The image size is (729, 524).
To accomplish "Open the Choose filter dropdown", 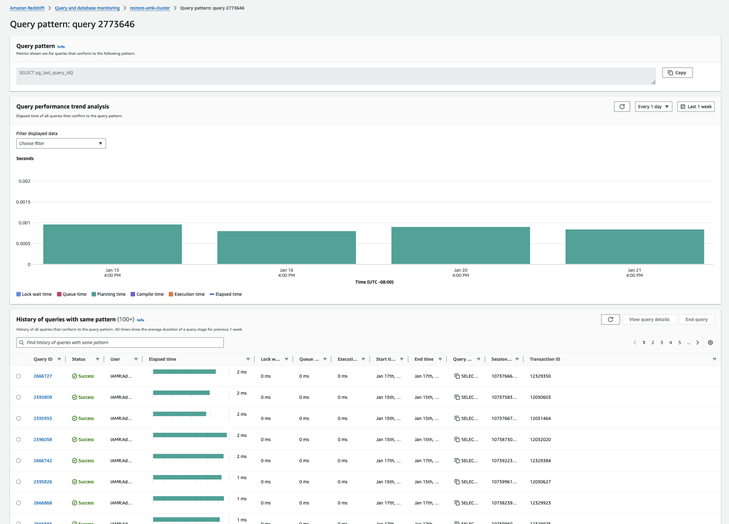I will pyautogui.click(x=60, y=143).
